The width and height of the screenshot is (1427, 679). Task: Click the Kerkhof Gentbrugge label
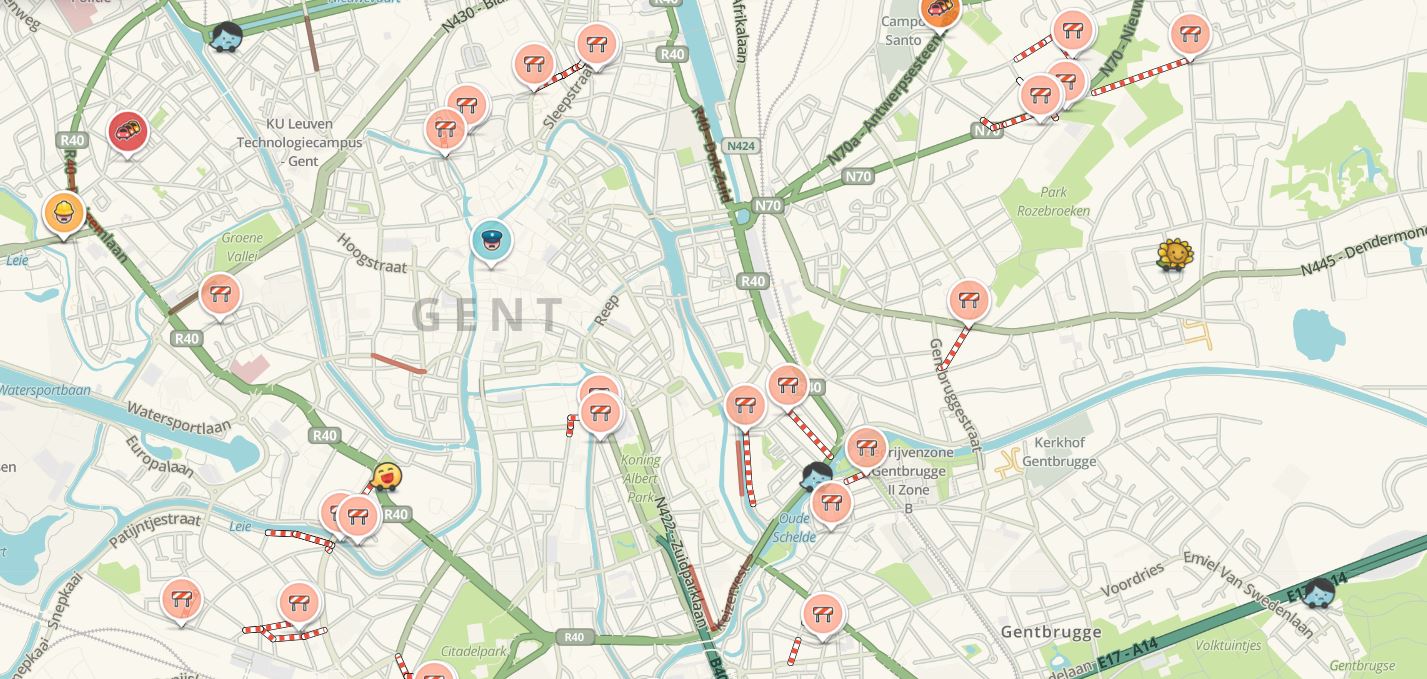pyautogui.click(x=1060, y=452)
